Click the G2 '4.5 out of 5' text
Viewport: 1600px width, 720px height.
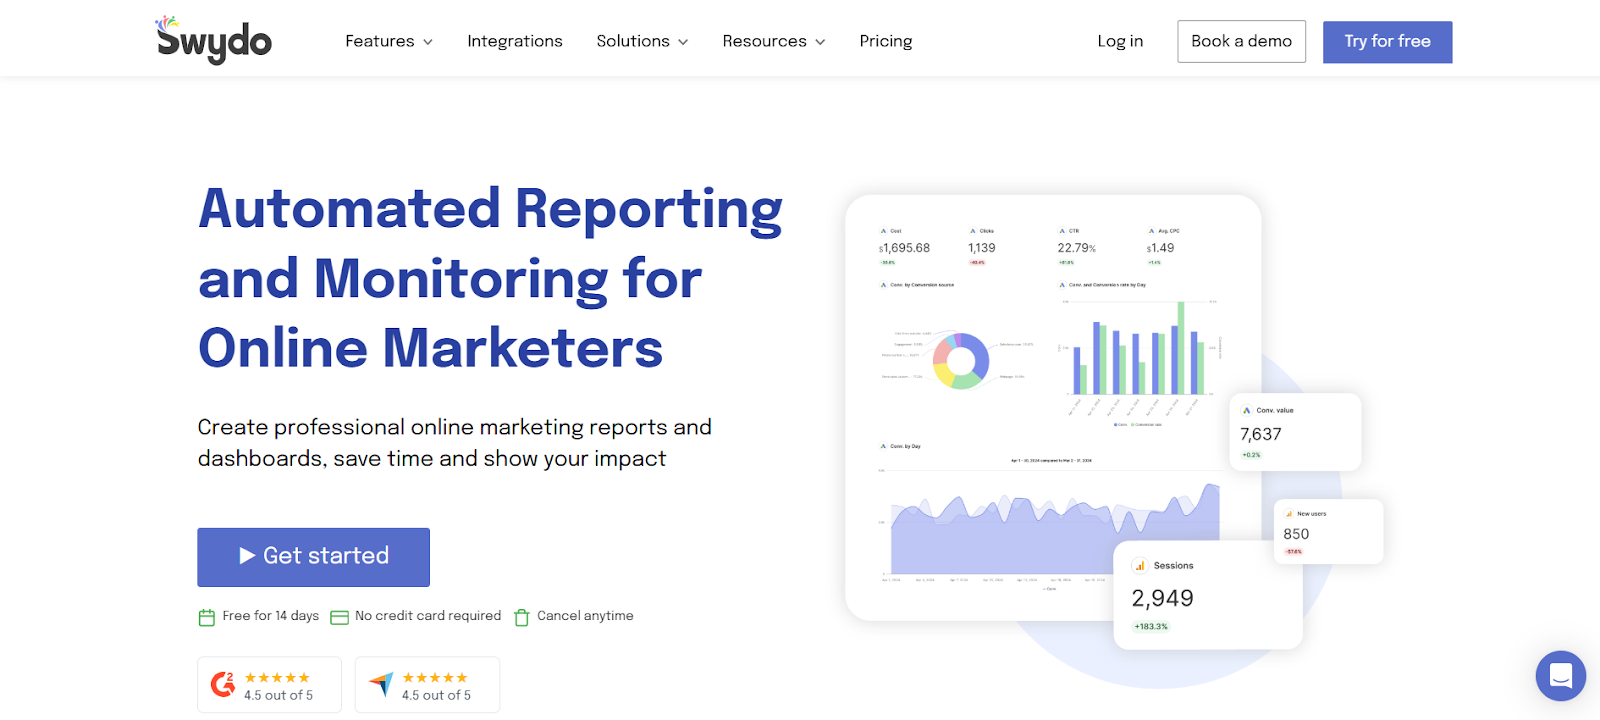click(279, 695)
